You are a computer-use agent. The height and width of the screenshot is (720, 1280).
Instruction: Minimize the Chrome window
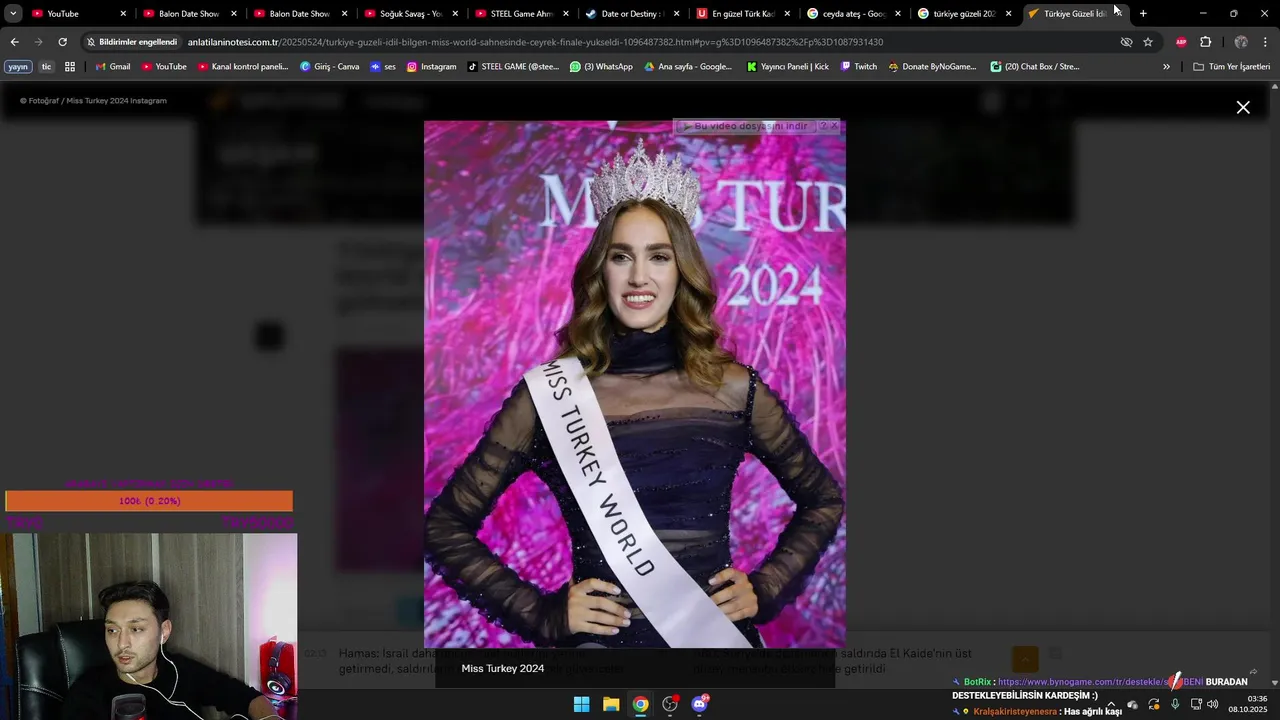tap(1203, 13)
